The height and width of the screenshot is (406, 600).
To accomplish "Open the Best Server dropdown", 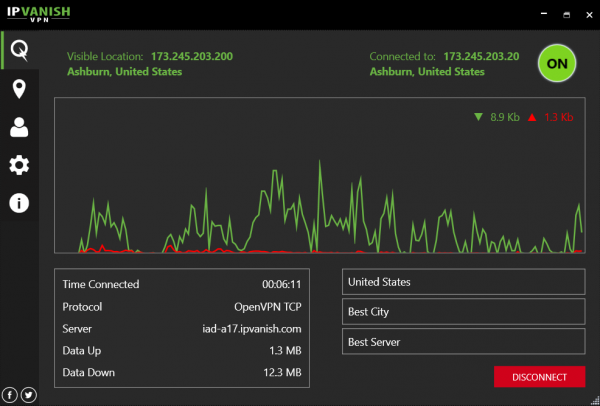I will tap(463, 342).
